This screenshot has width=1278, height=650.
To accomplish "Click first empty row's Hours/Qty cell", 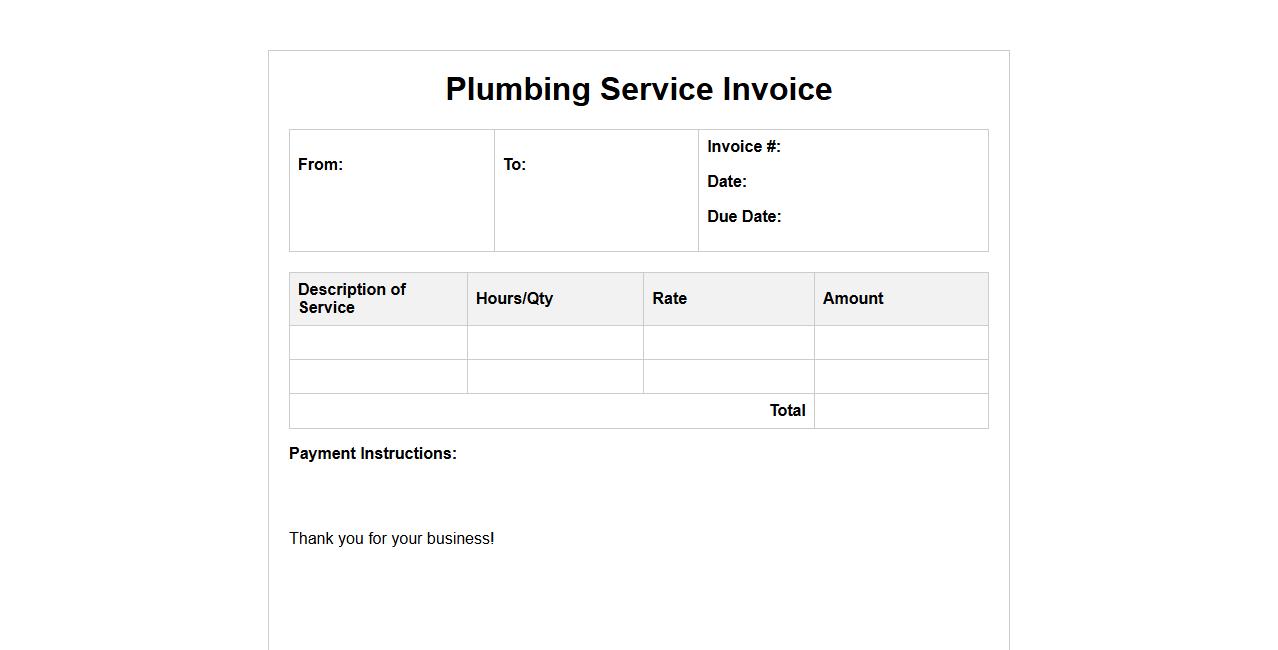I will click(x=555, y=342).
